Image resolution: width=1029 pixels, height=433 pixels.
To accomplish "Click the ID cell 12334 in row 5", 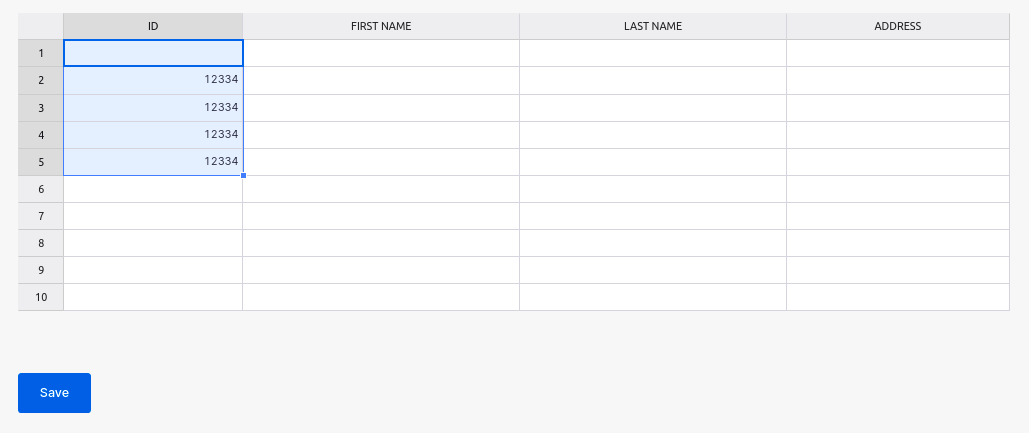I will [153, 161].
